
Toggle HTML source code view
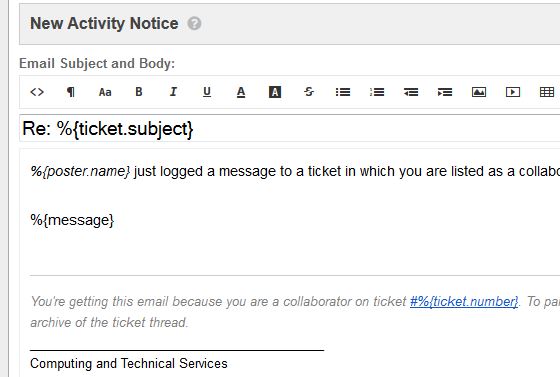tap(37, 92)
